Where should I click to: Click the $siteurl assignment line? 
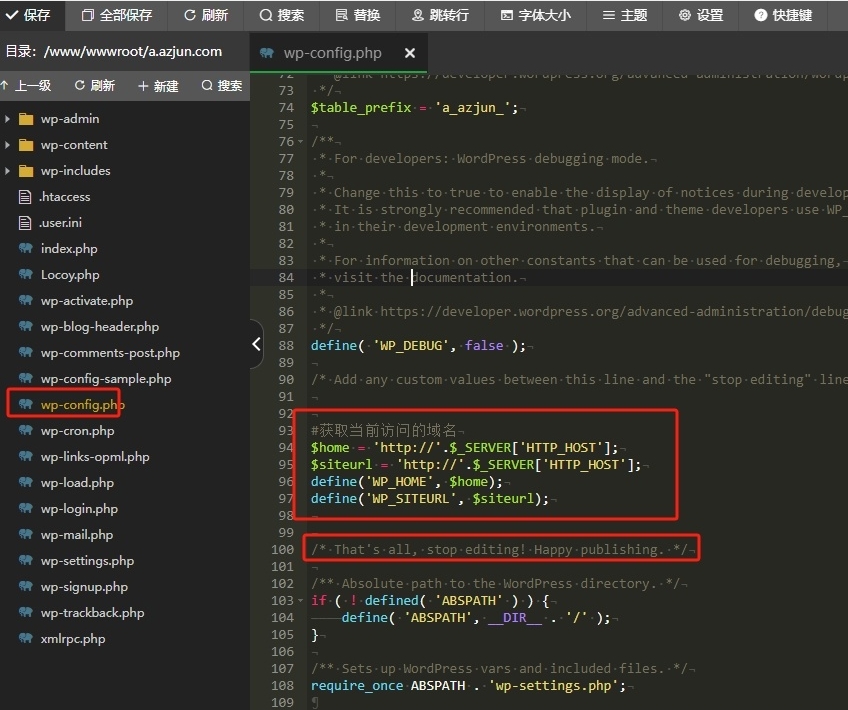476,465
